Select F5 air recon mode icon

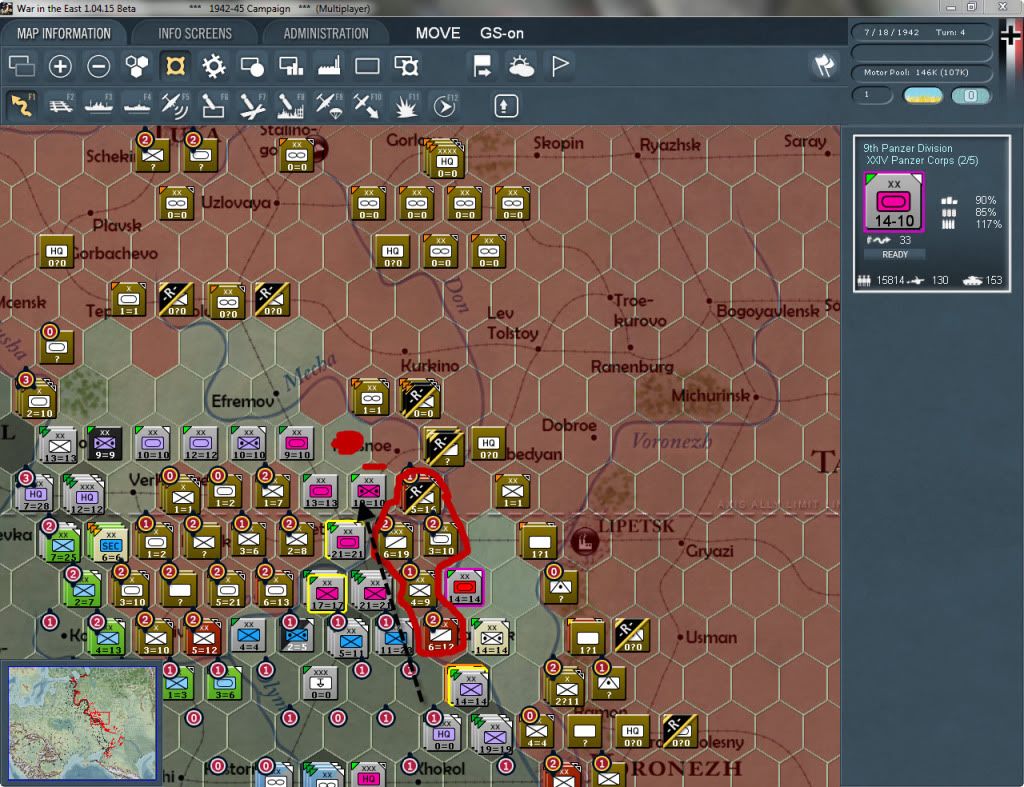175,106
